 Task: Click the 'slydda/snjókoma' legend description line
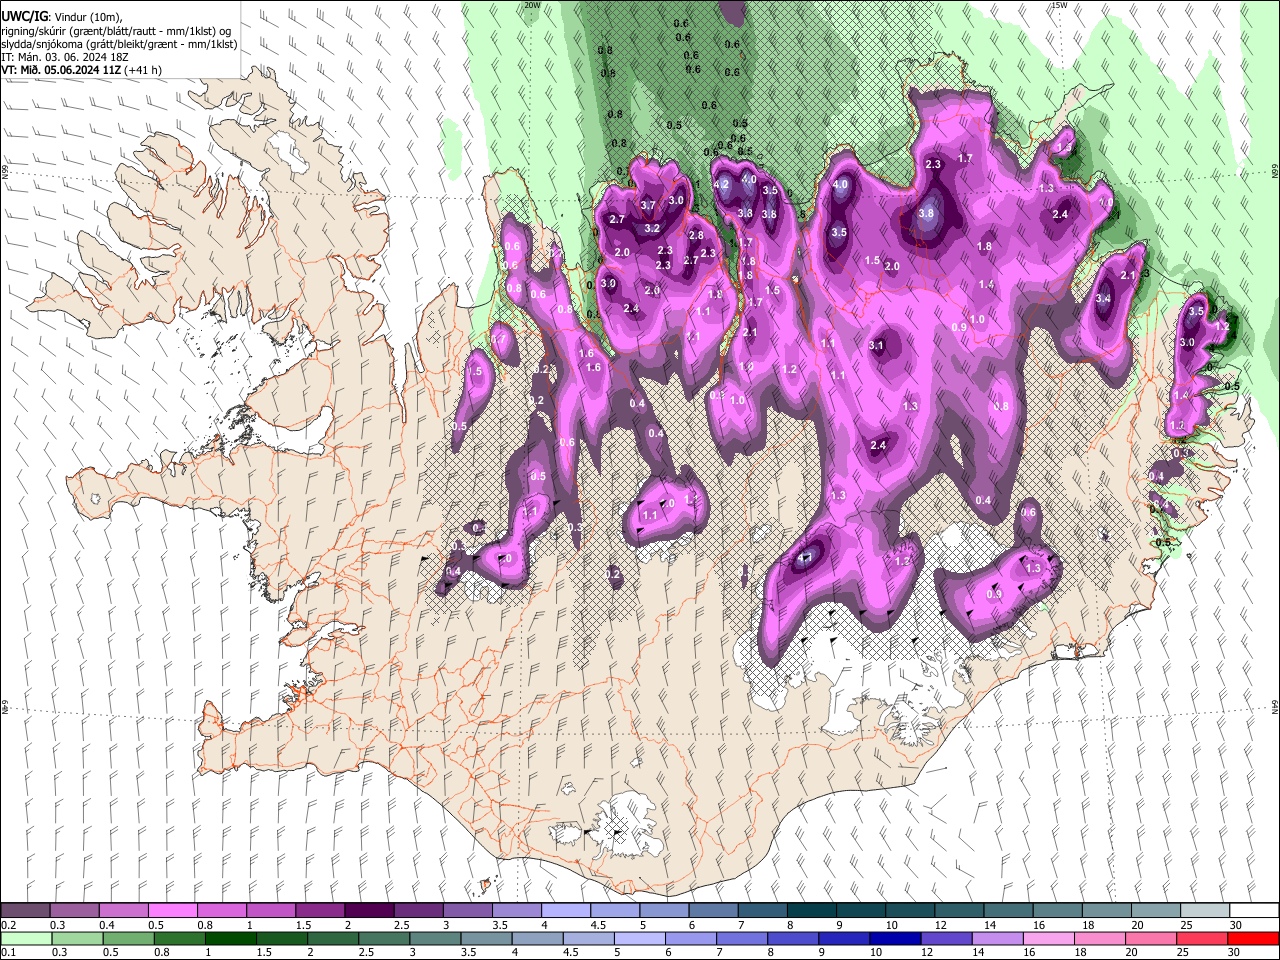(x=119, y=44)
